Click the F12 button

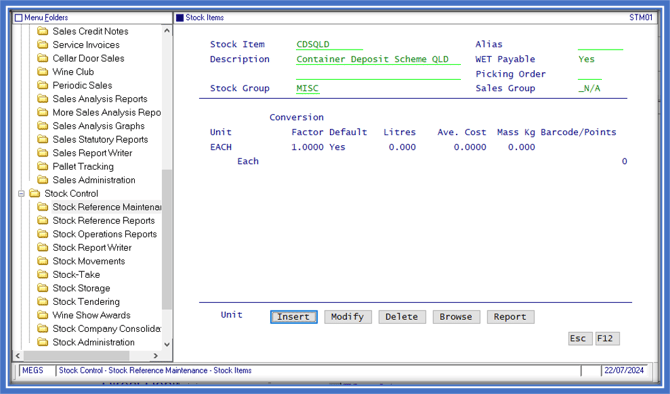click(x=607, y=338)
